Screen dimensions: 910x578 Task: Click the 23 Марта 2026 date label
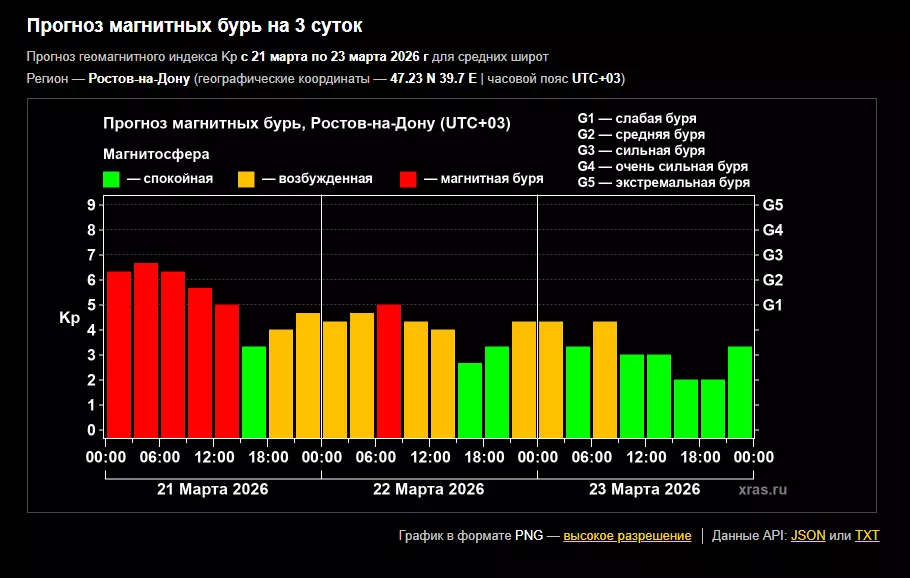pos(644,490)
